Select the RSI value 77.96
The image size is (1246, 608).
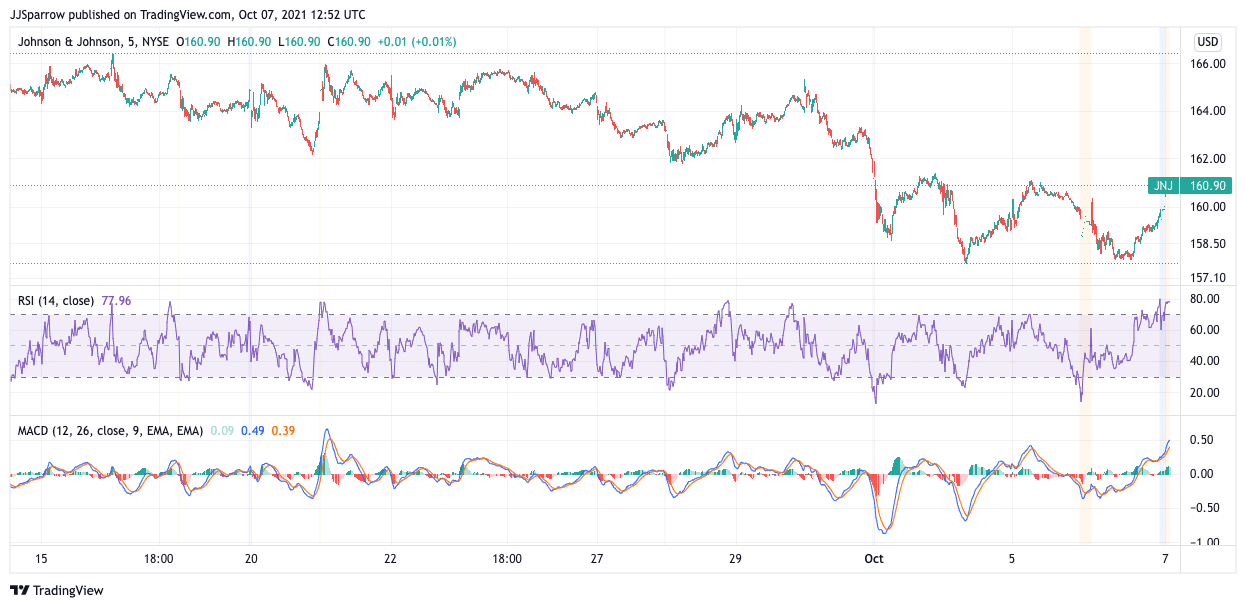pyautogui.click(x=116, y=300)
